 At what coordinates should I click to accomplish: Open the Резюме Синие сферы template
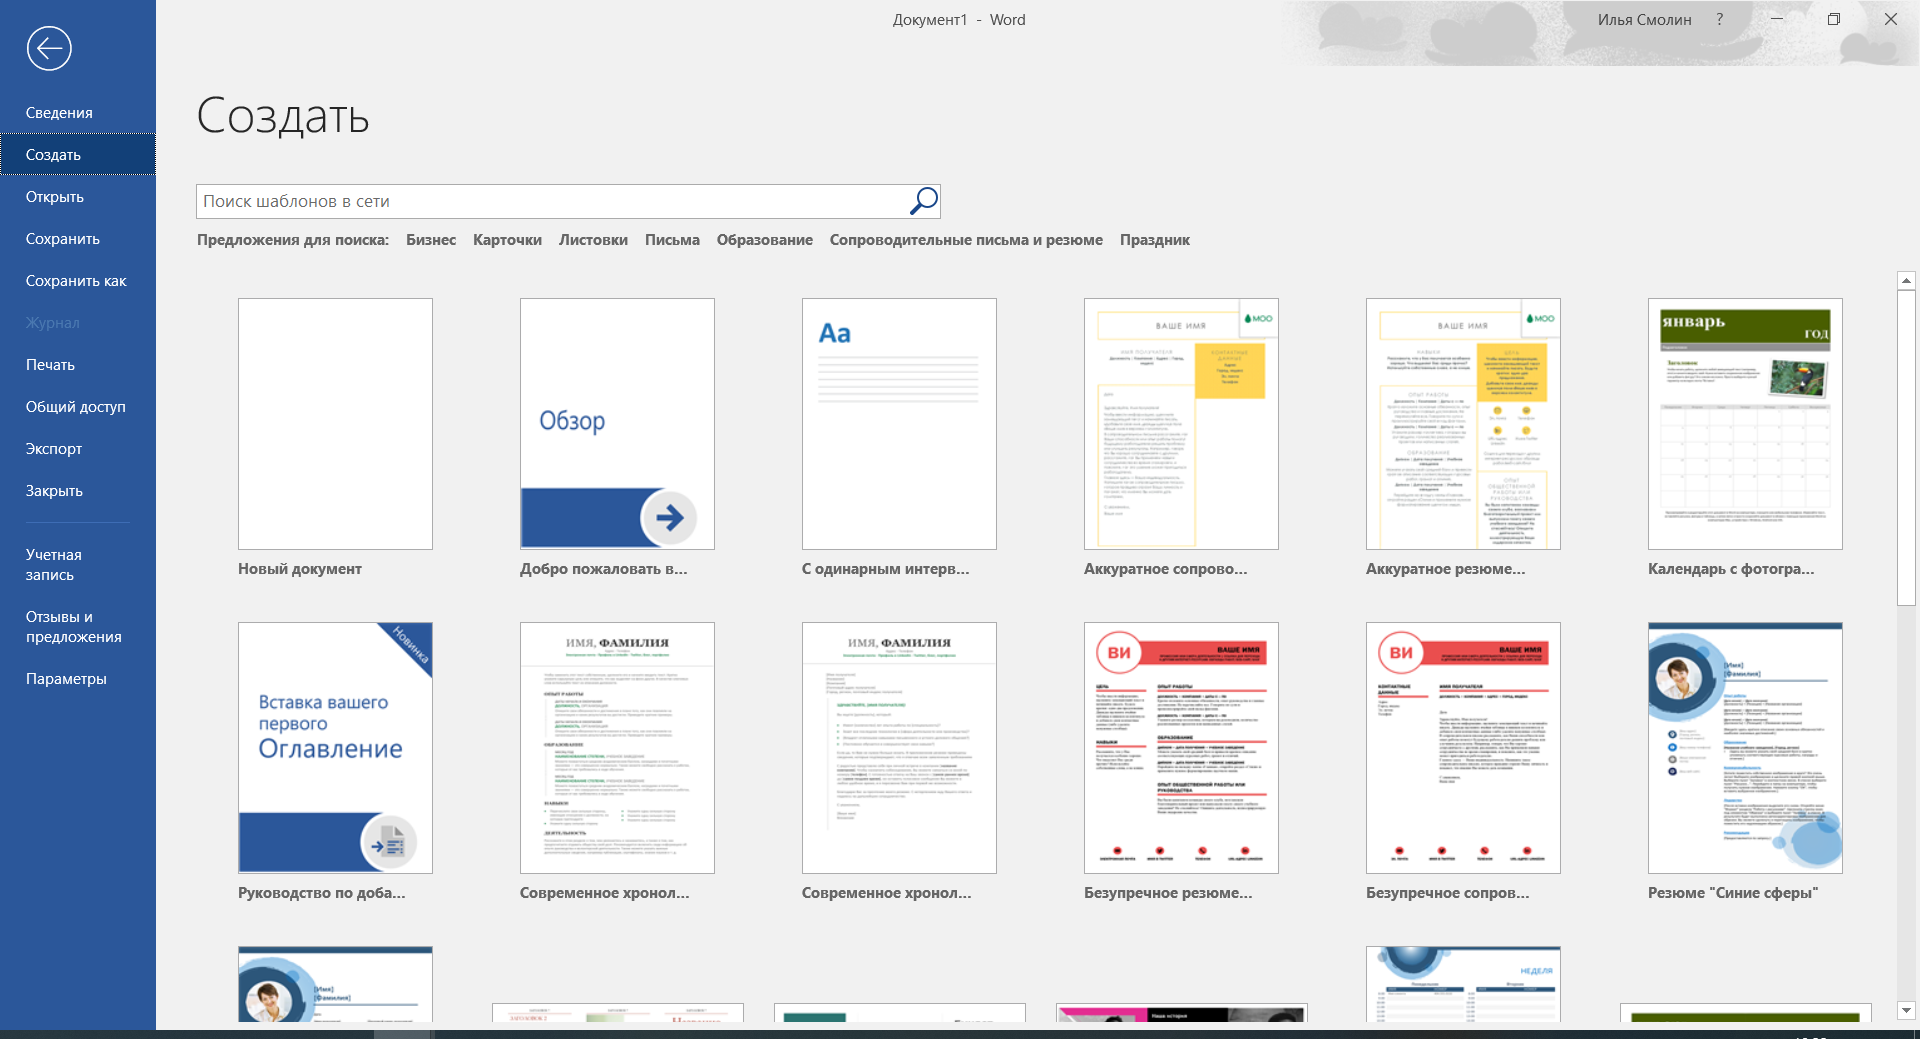tap(1744, 748)
